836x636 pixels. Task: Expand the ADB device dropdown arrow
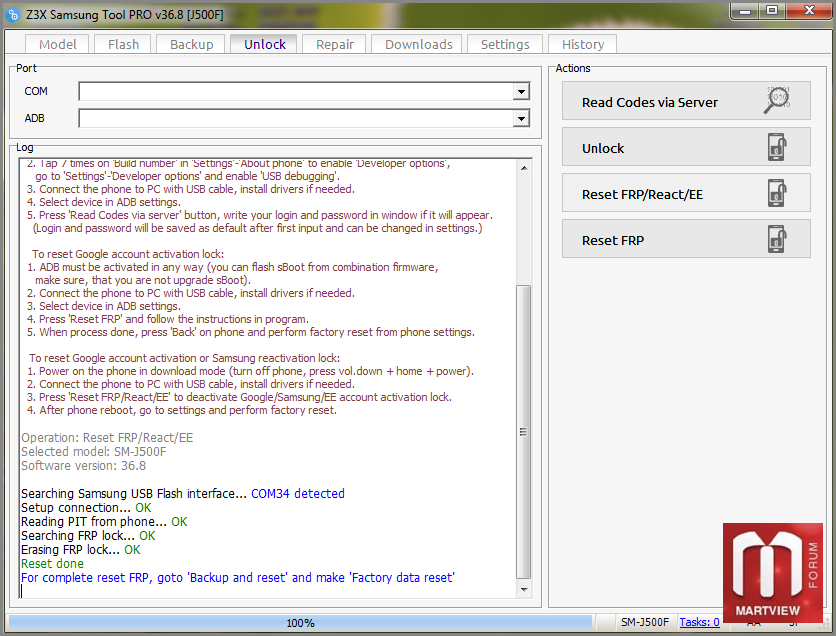click(x=521, y=118)
